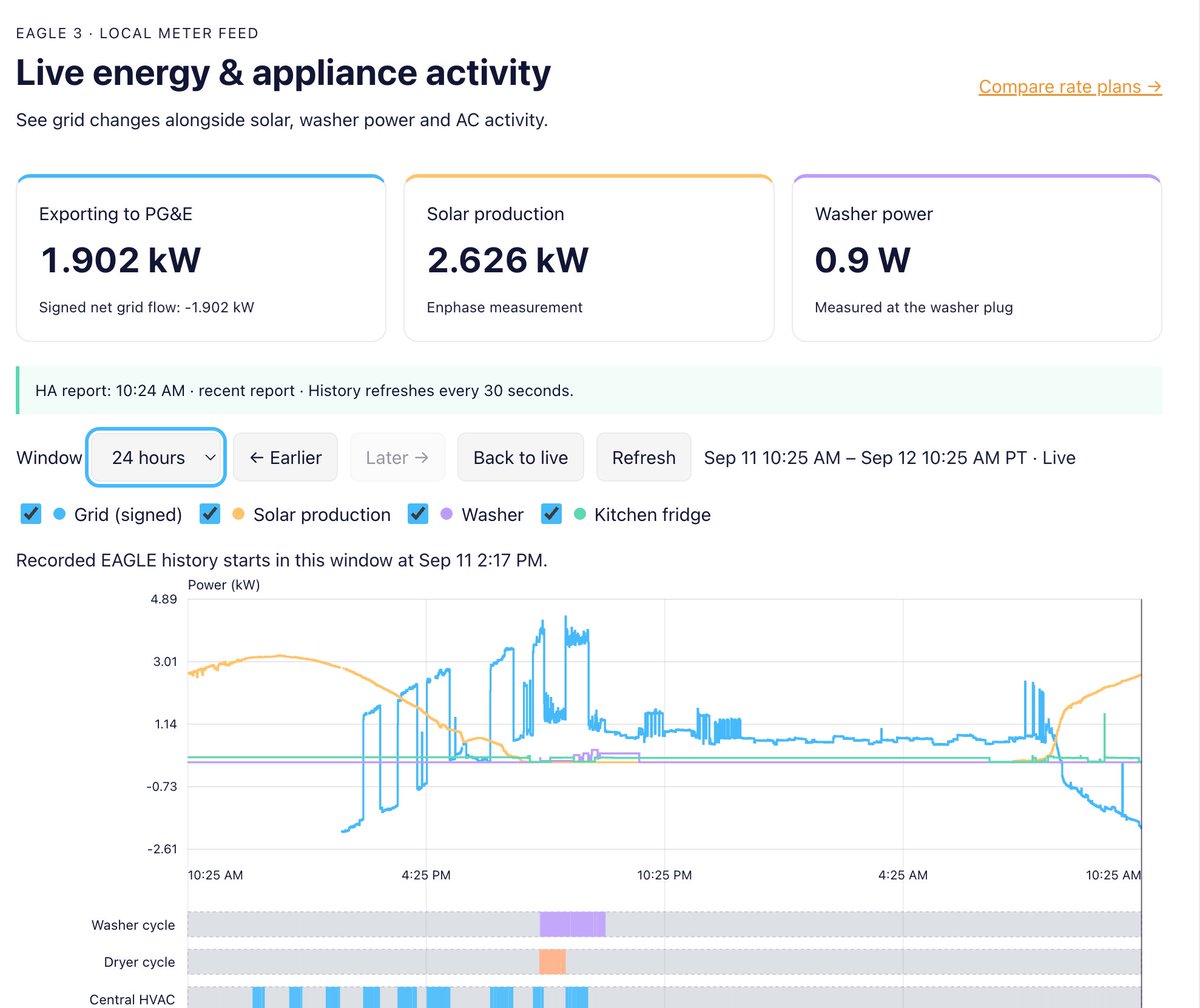The image size is (1200, 1008).
Task: Click the -2.61 y-axis value
Action: click(x=161, y=849)
